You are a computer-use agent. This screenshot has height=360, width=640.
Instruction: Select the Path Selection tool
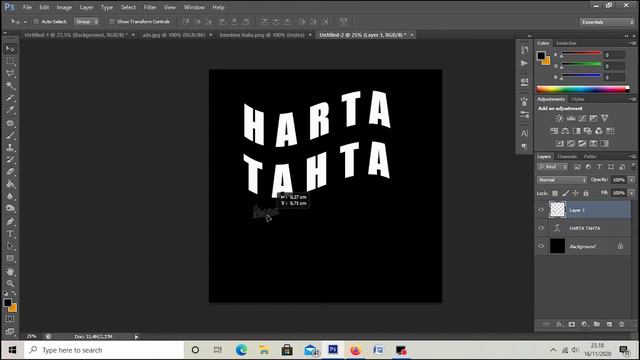tap(10, 246)
